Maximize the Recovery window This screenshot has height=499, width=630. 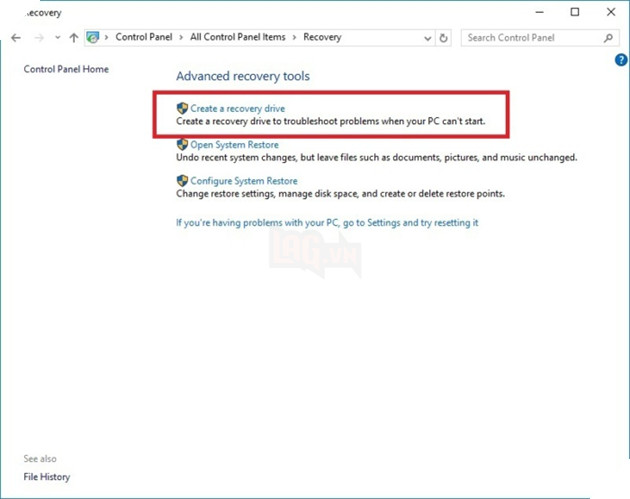pyautogui.click(x=575, y=12)
